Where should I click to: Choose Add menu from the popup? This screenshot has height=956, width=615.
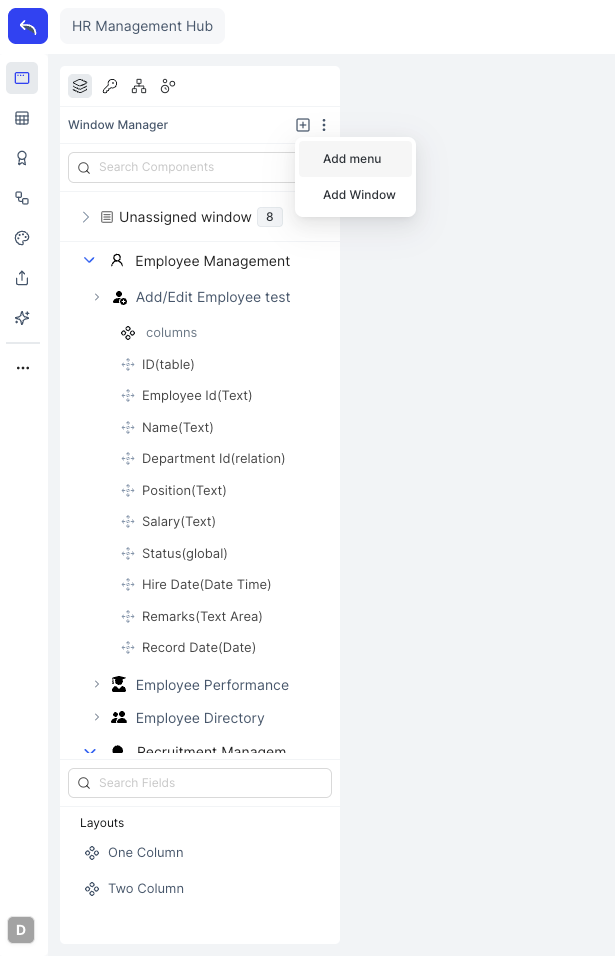[x=355, y=159]
